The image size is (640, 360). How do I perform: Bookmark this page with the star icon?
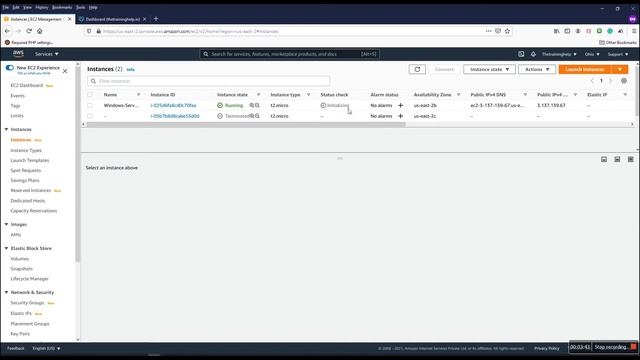point(507,31)
